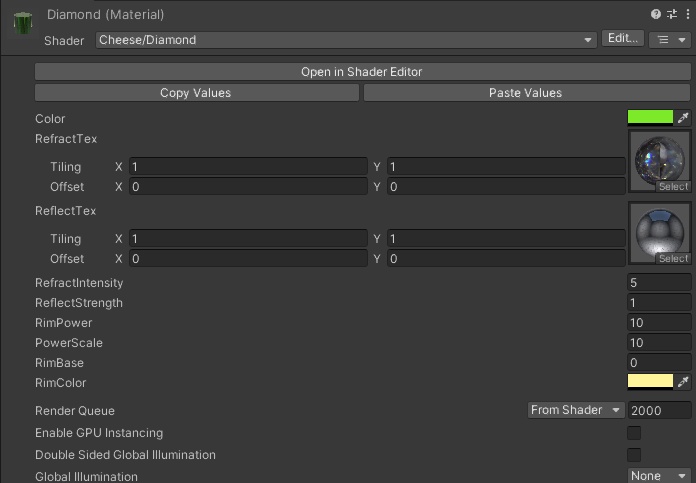Open the green Color swatch

650,118
